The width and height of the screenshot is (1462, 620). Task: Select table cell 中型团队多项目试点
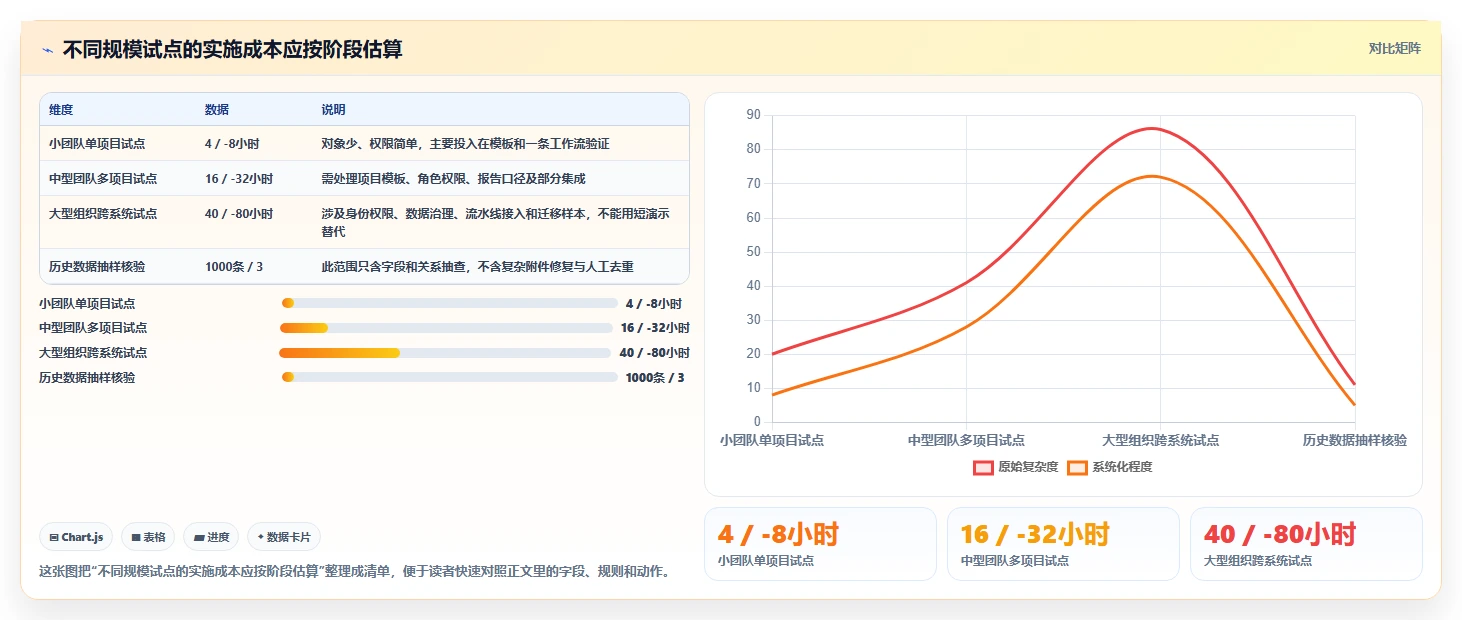coord(103,179)
